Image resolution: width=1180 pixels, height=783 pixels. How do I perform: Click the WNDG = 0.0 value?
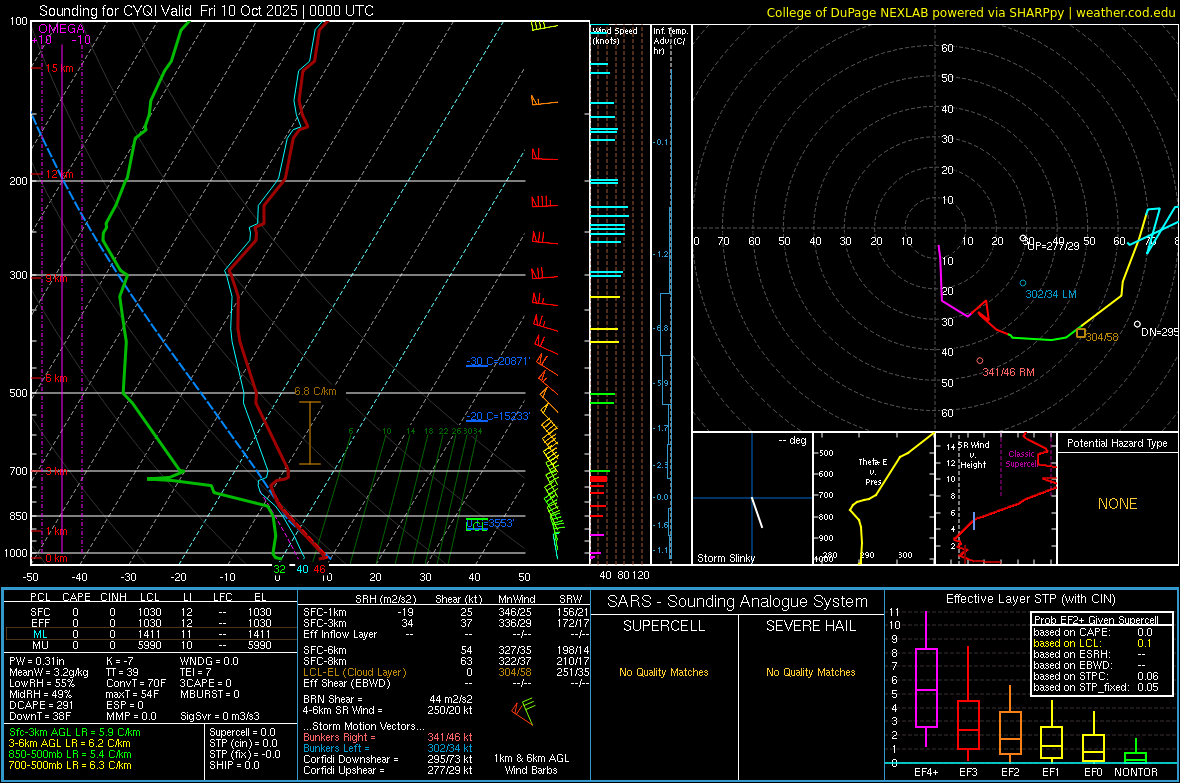[x=209, y=661]
